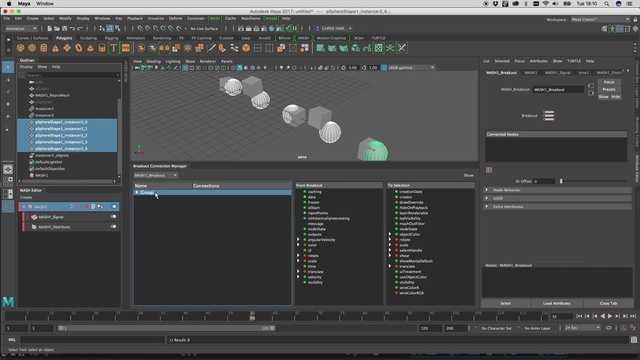Click the polygon cylinder shelf icon
This screenshot has width=640, height=360.
click(44, 48)
